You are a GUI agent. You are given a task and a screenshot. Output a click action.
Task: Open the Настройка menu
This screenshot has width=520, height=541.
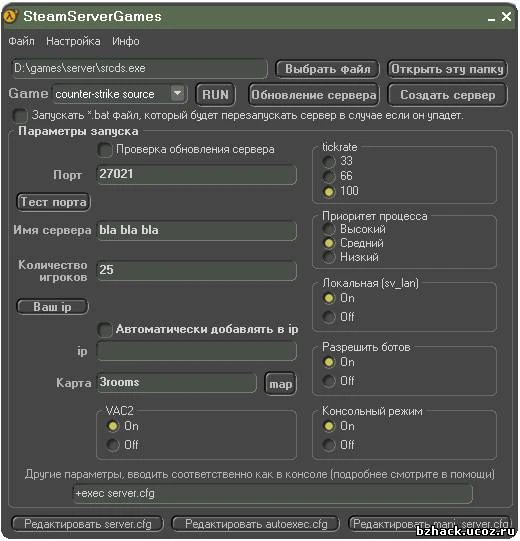[73, 41]
